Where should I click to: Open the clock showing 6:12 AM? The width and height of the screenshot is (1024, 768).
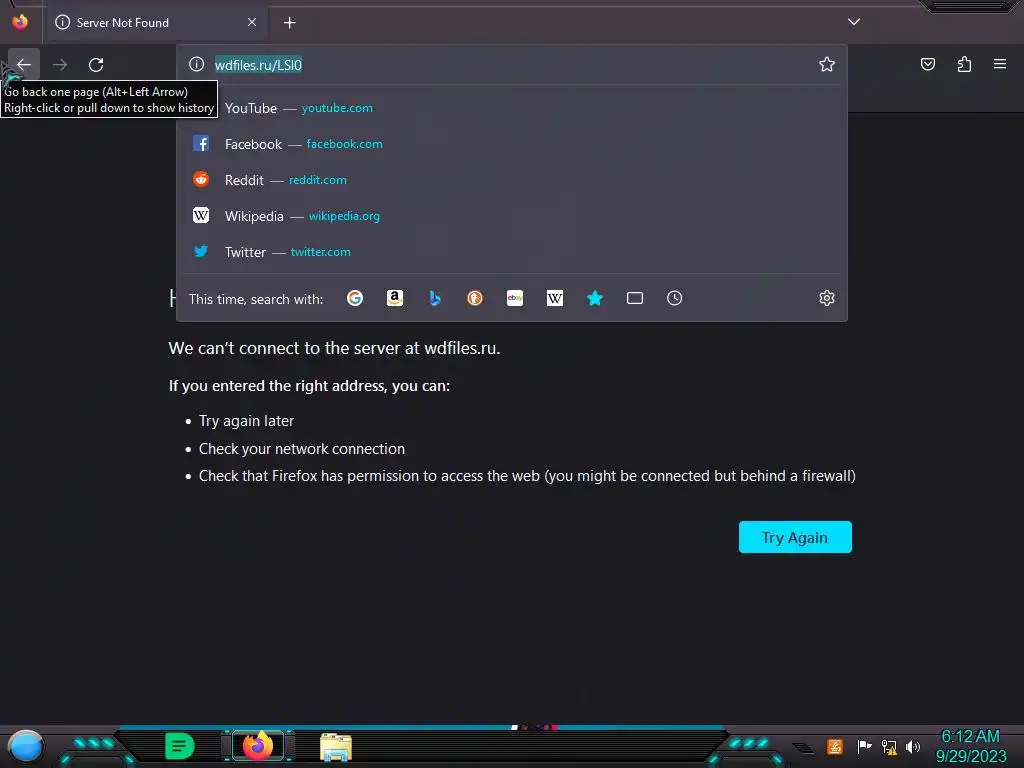[x=970, y=746]
